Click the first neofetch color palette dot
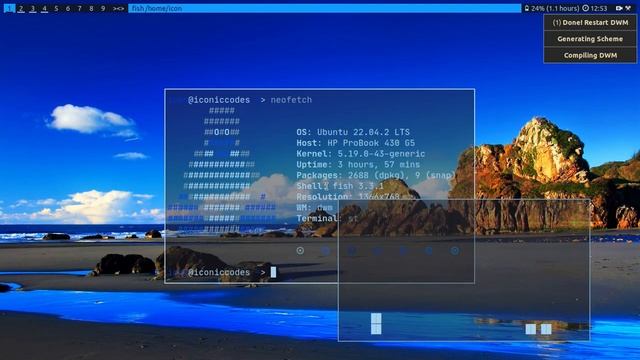The width and height of the screenshot is (640, 360). pos(300,251)
